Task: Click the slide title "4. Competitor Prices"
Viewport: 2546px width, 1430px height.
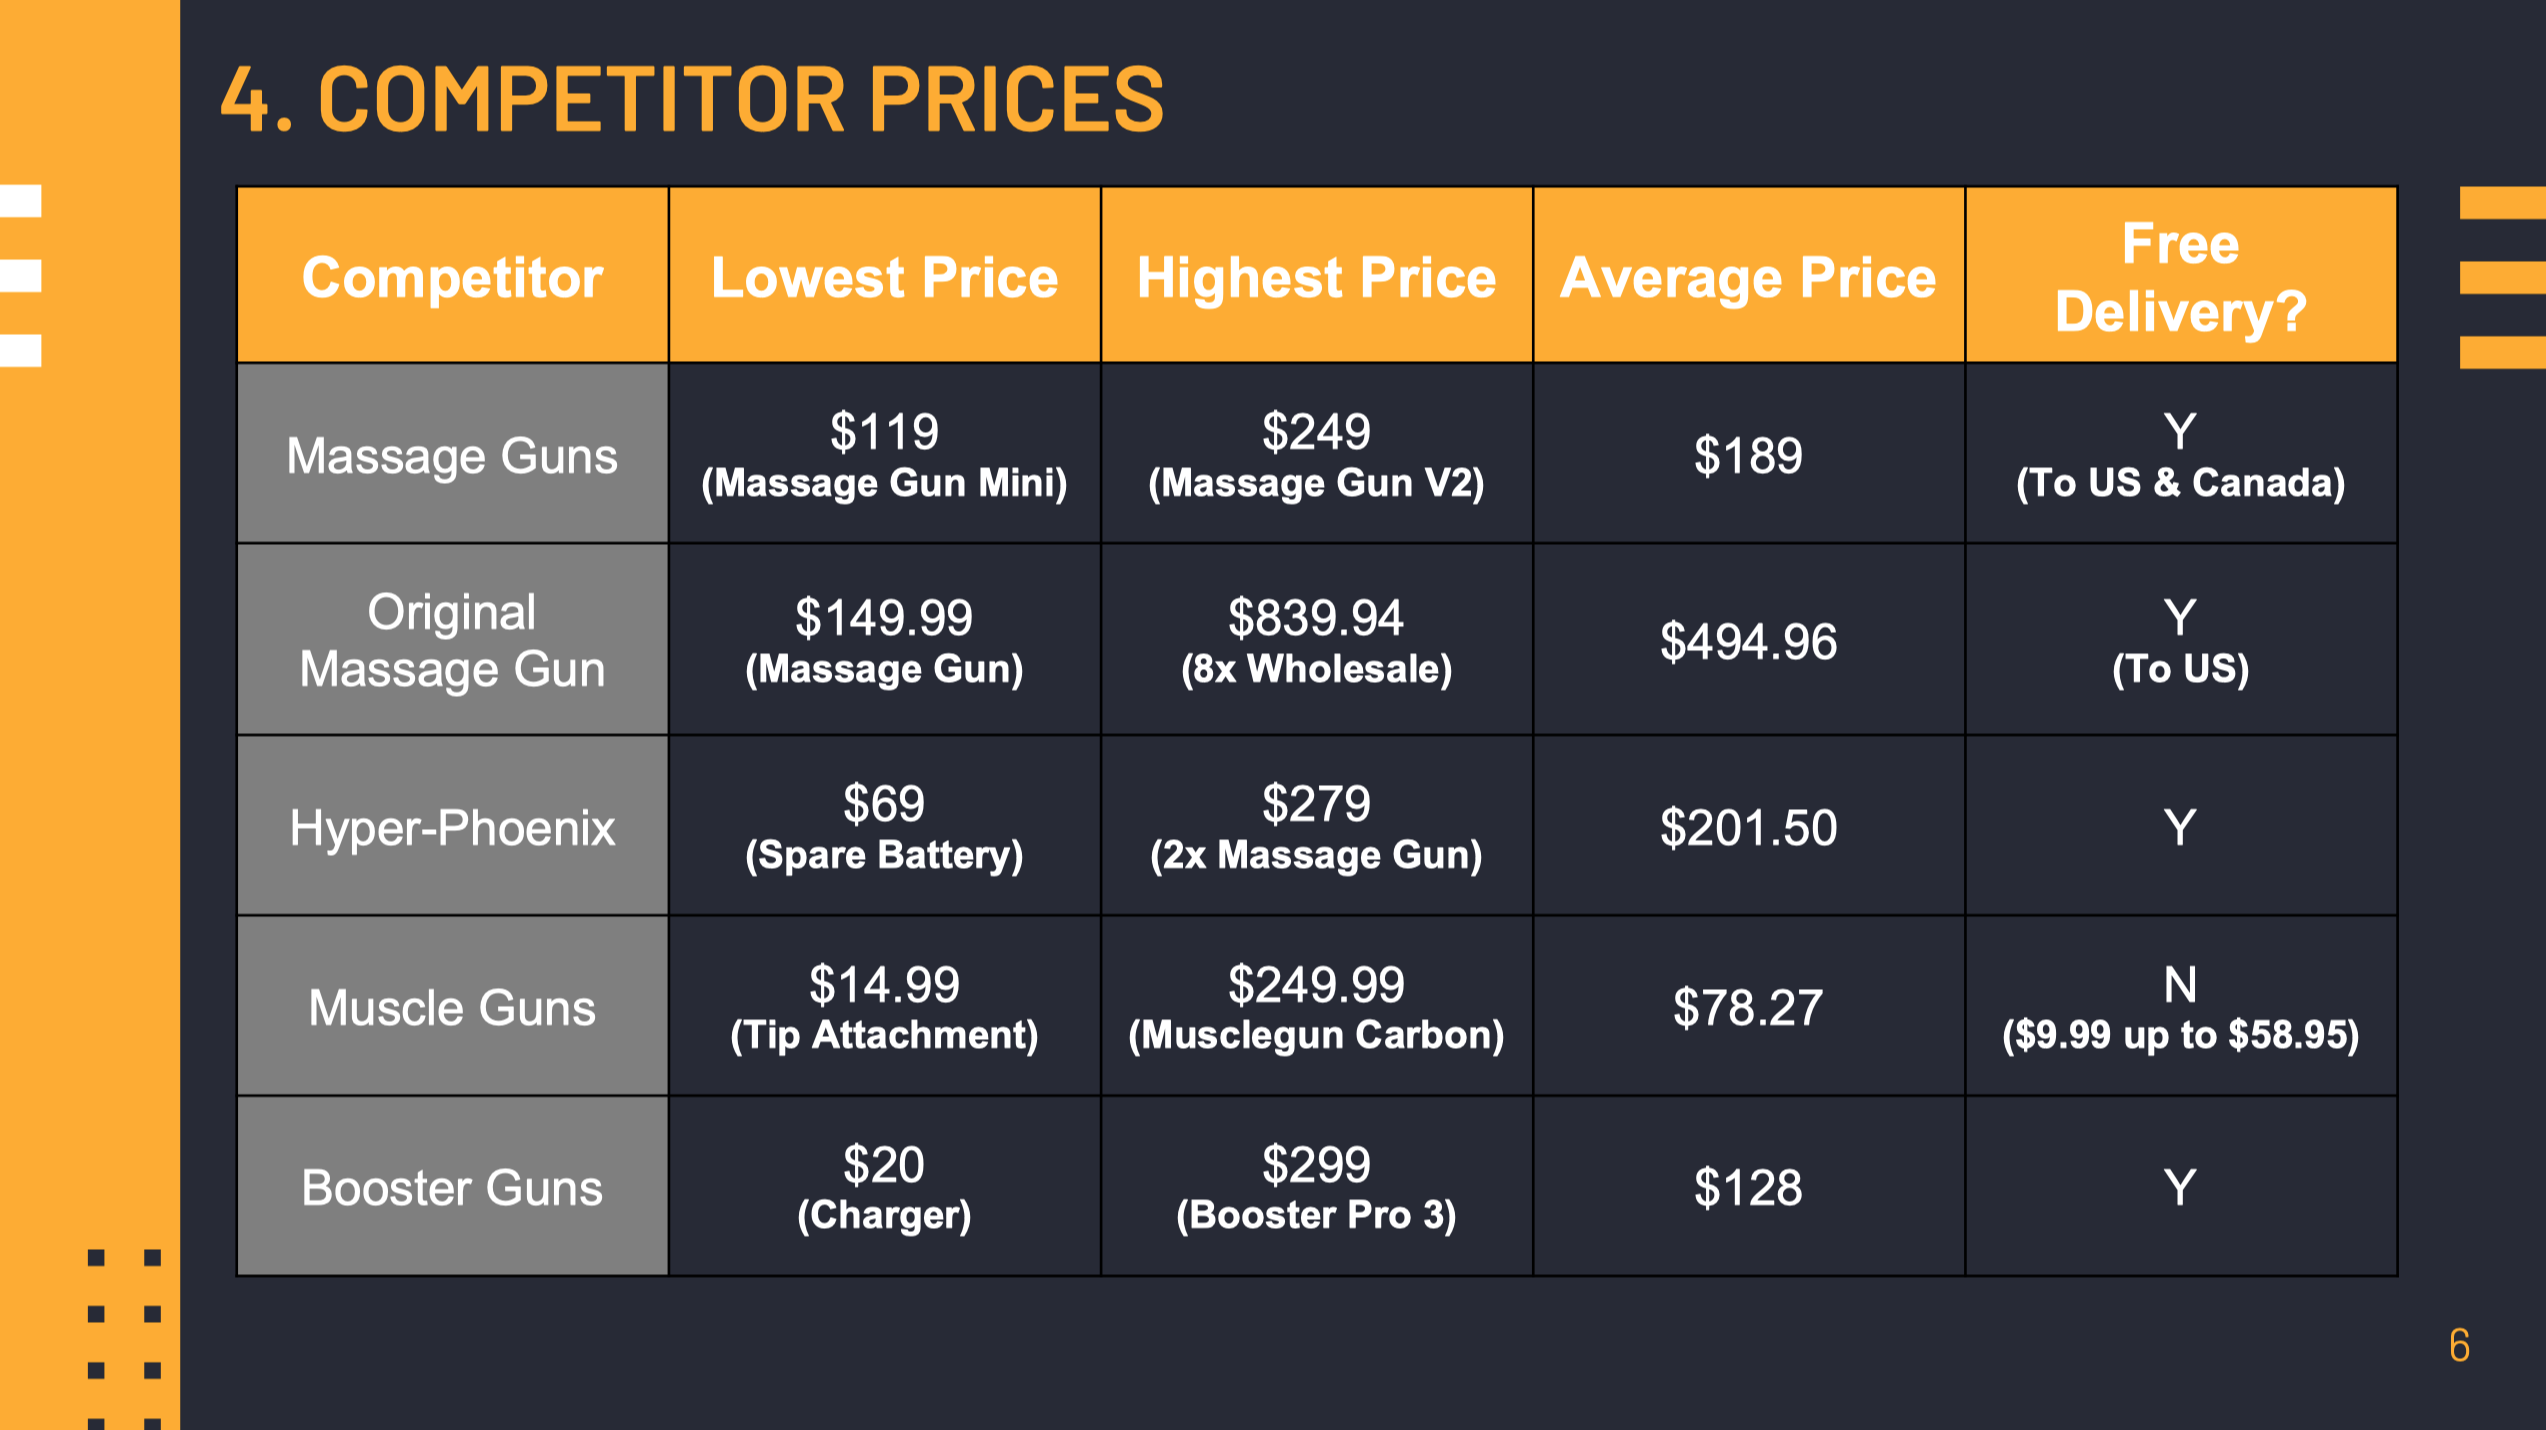Action: 692,99
